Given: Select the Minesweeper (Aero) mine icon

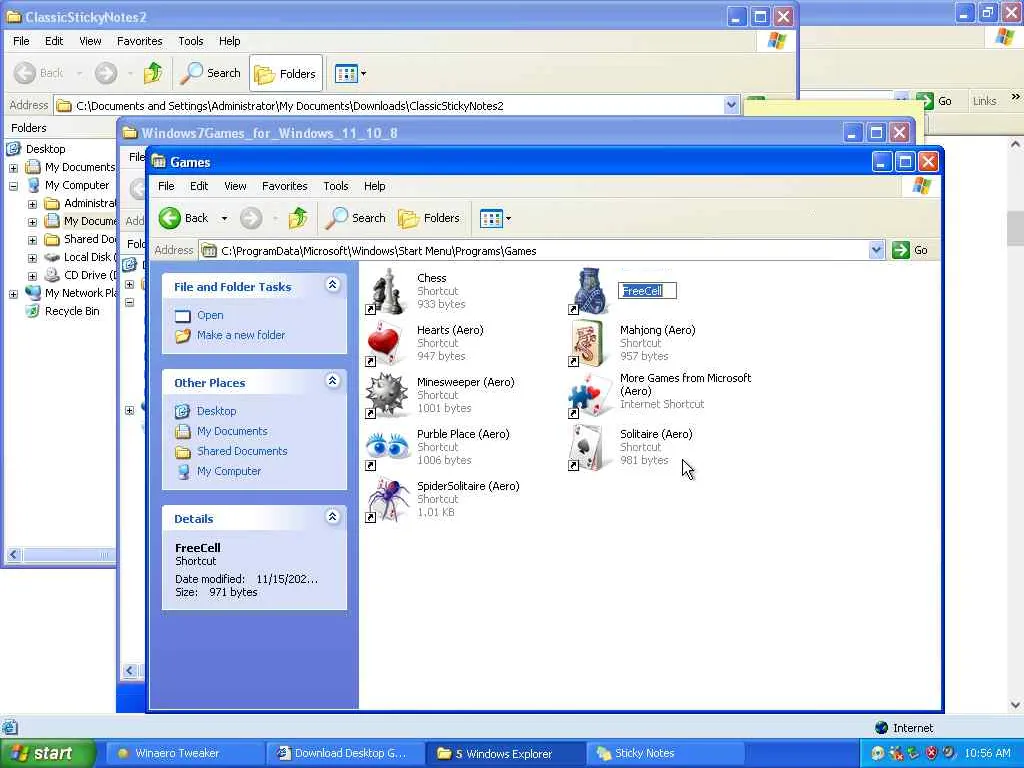Looking at the screenshot, I should pos(387,396).
